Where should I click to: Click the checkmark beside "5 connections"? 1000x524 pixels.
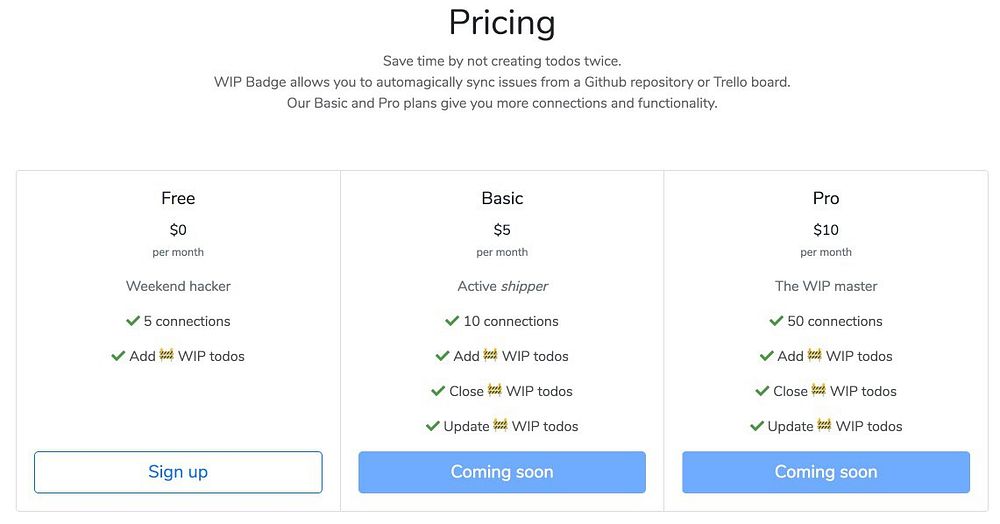(133, 321)
